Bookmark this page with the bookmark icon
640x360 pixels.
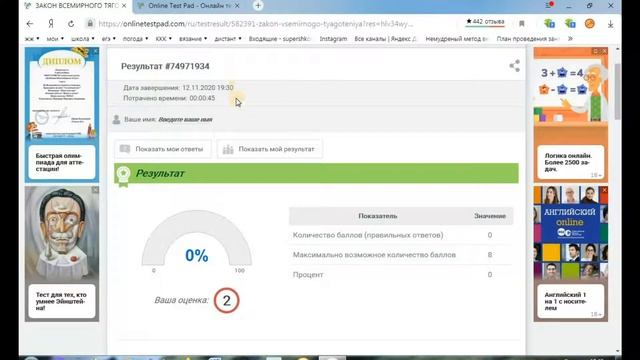click(522, 24)
